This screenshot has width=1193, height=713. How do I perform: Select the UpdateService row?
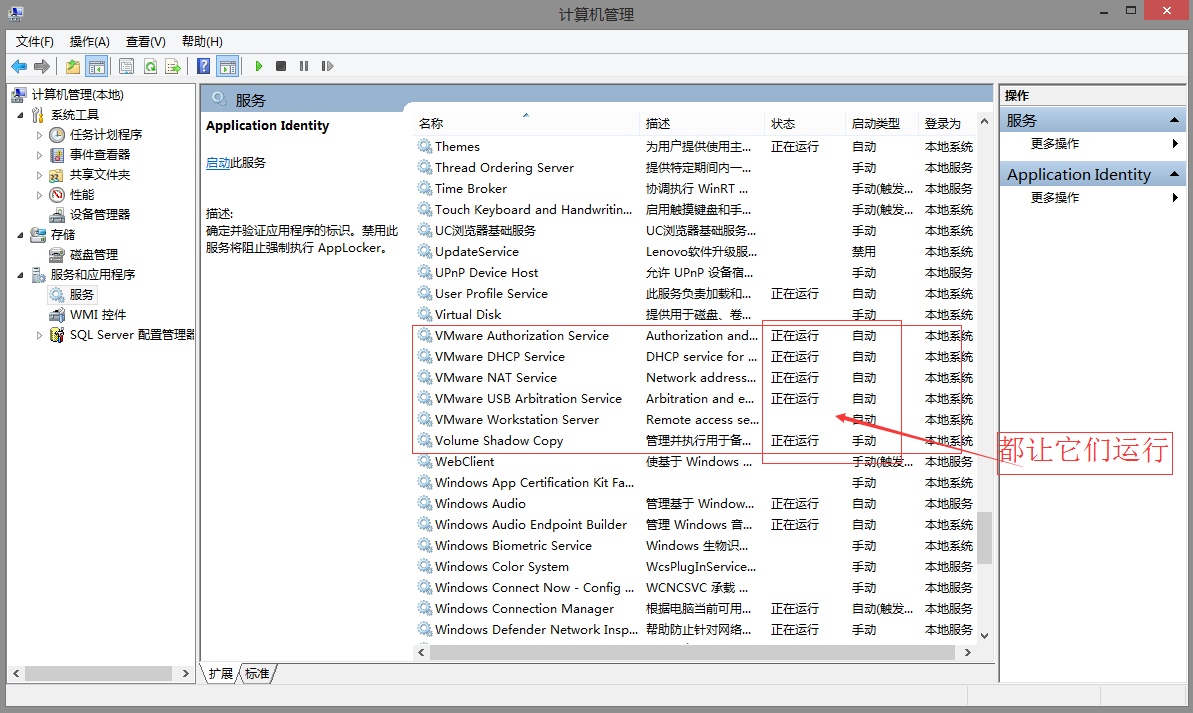pyautogui.click(x=695, y=252)
